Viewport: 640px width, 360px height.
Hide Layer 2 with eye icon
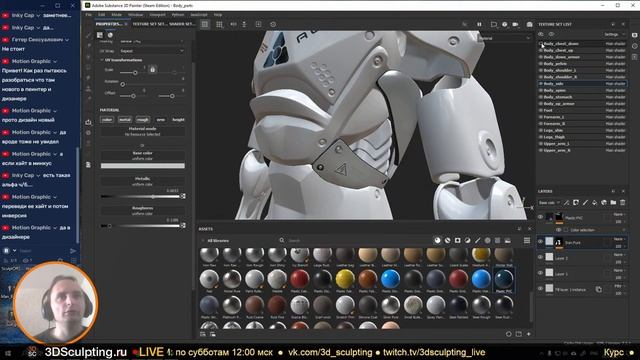point(540,258)
